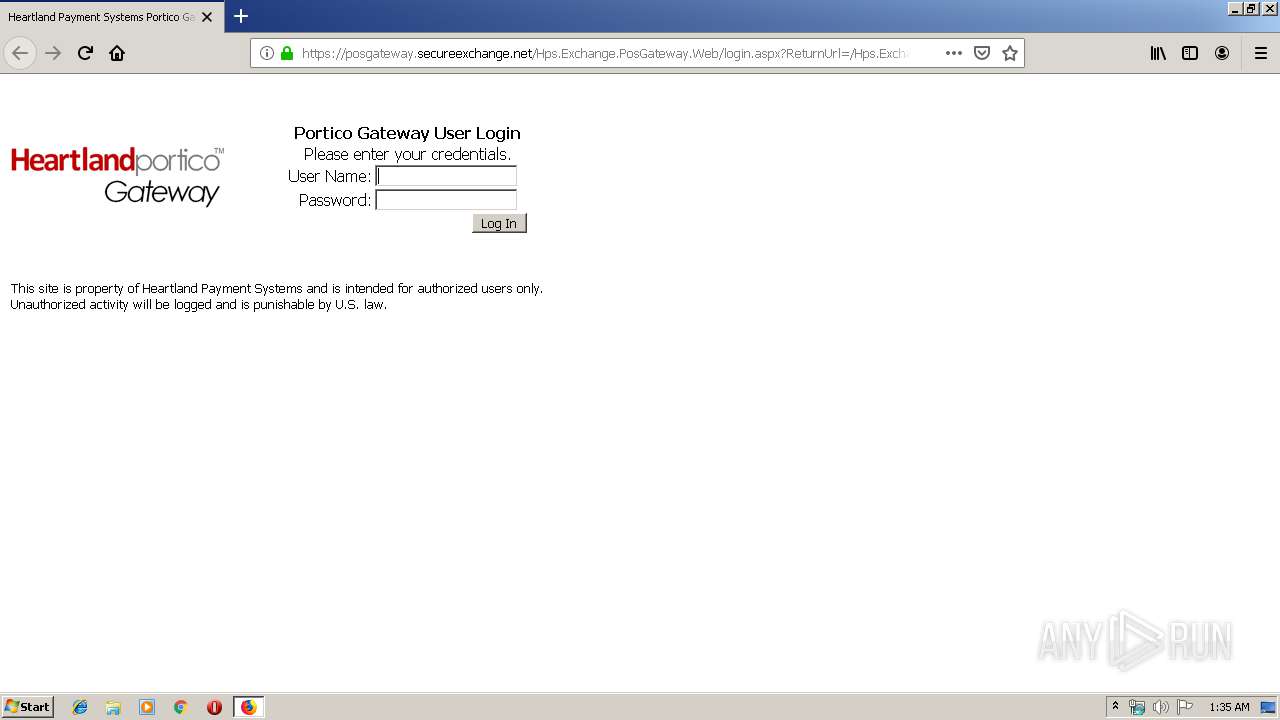Click the "User Name:" label
Screen dimensions: 1280x720
329,176
